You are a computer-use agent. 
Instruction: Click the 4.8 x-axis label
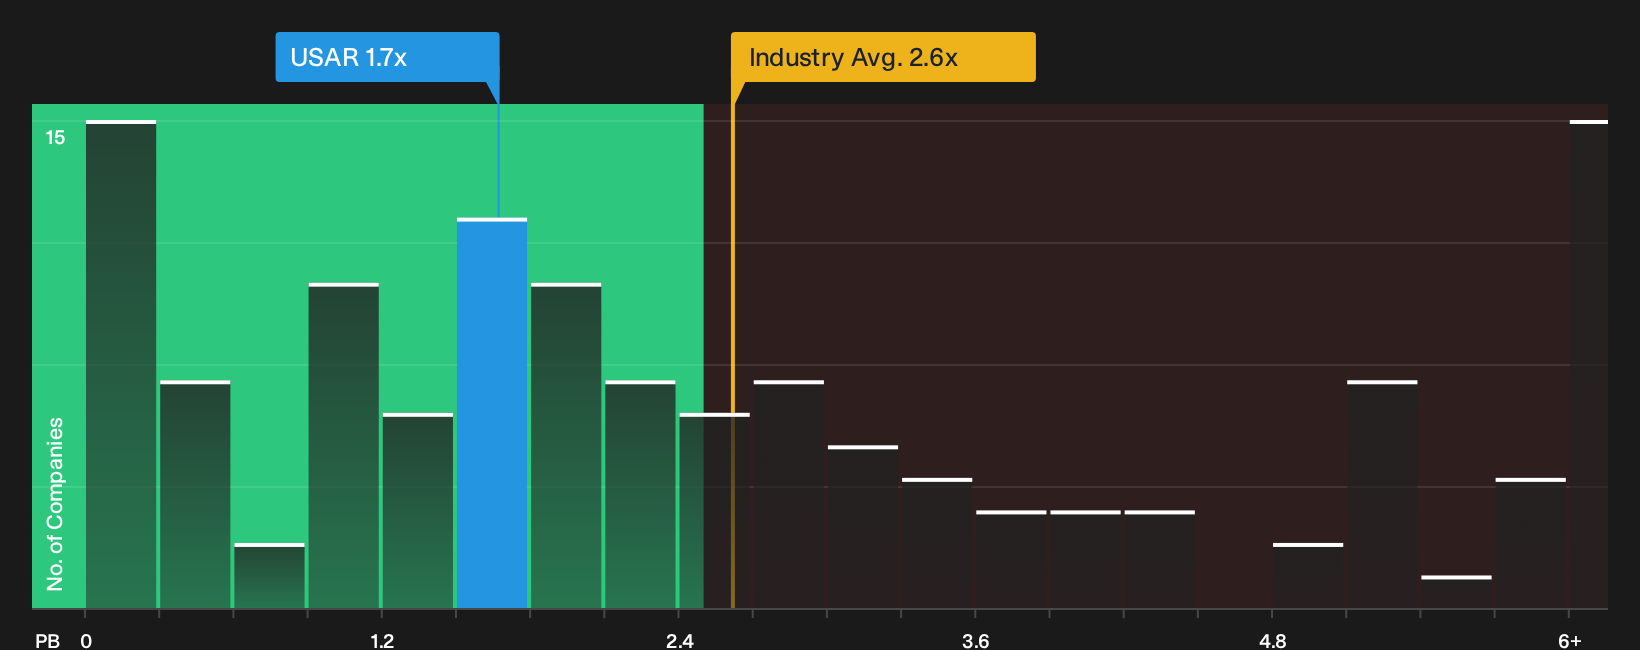[1272, 640]
